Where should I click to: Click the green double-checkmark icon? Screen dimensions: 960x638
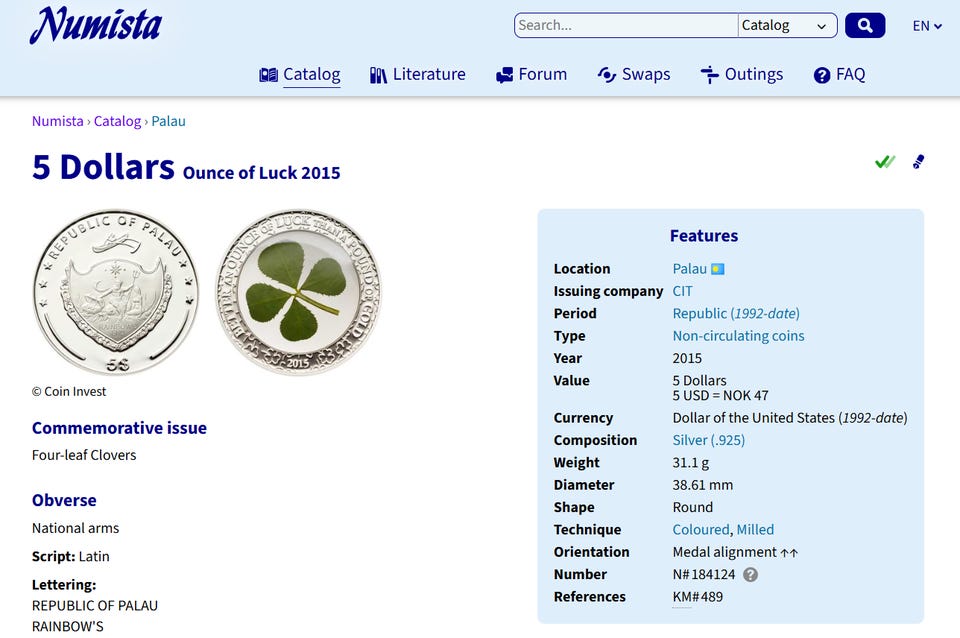[885, 162]
